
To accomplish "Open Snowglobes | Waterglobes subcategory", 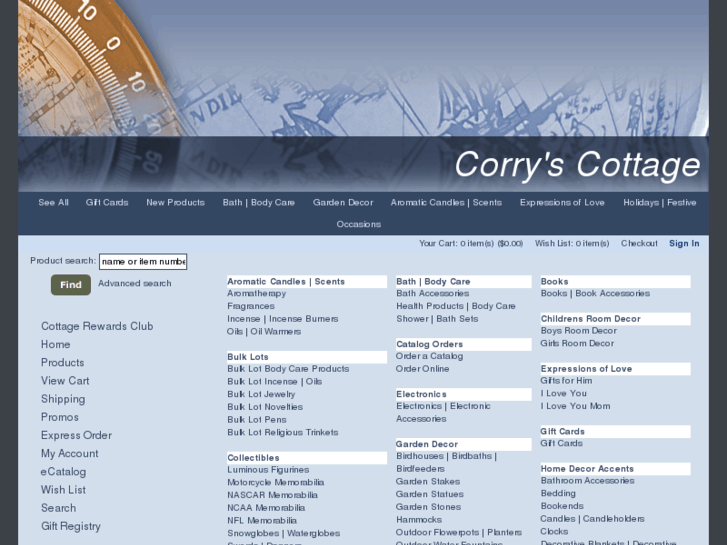I will click(284, 533).
